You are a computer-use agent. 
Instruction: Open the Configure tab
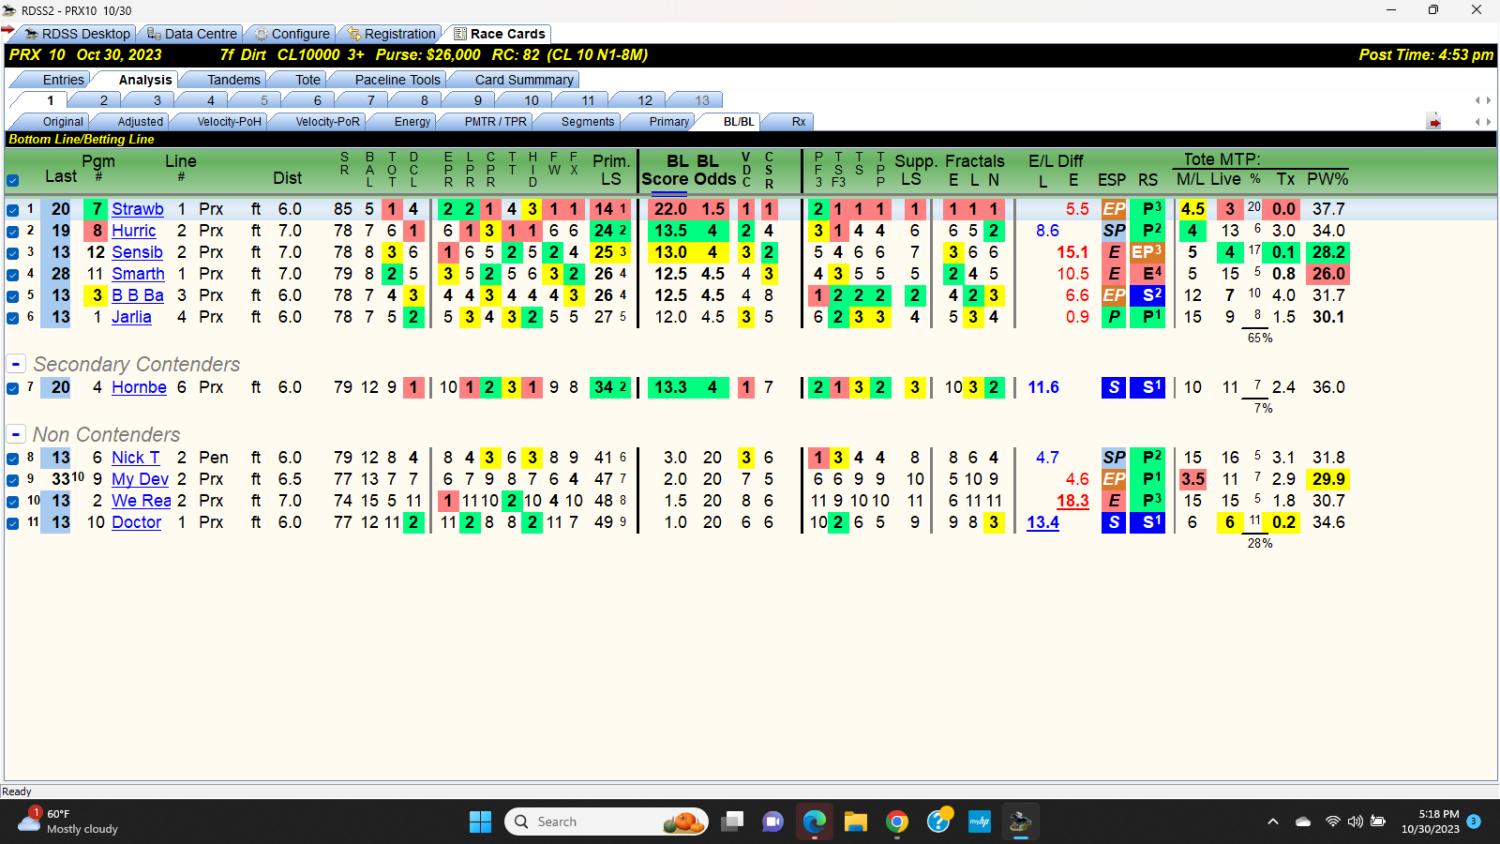pyautogui.click(x=291, y=34)
